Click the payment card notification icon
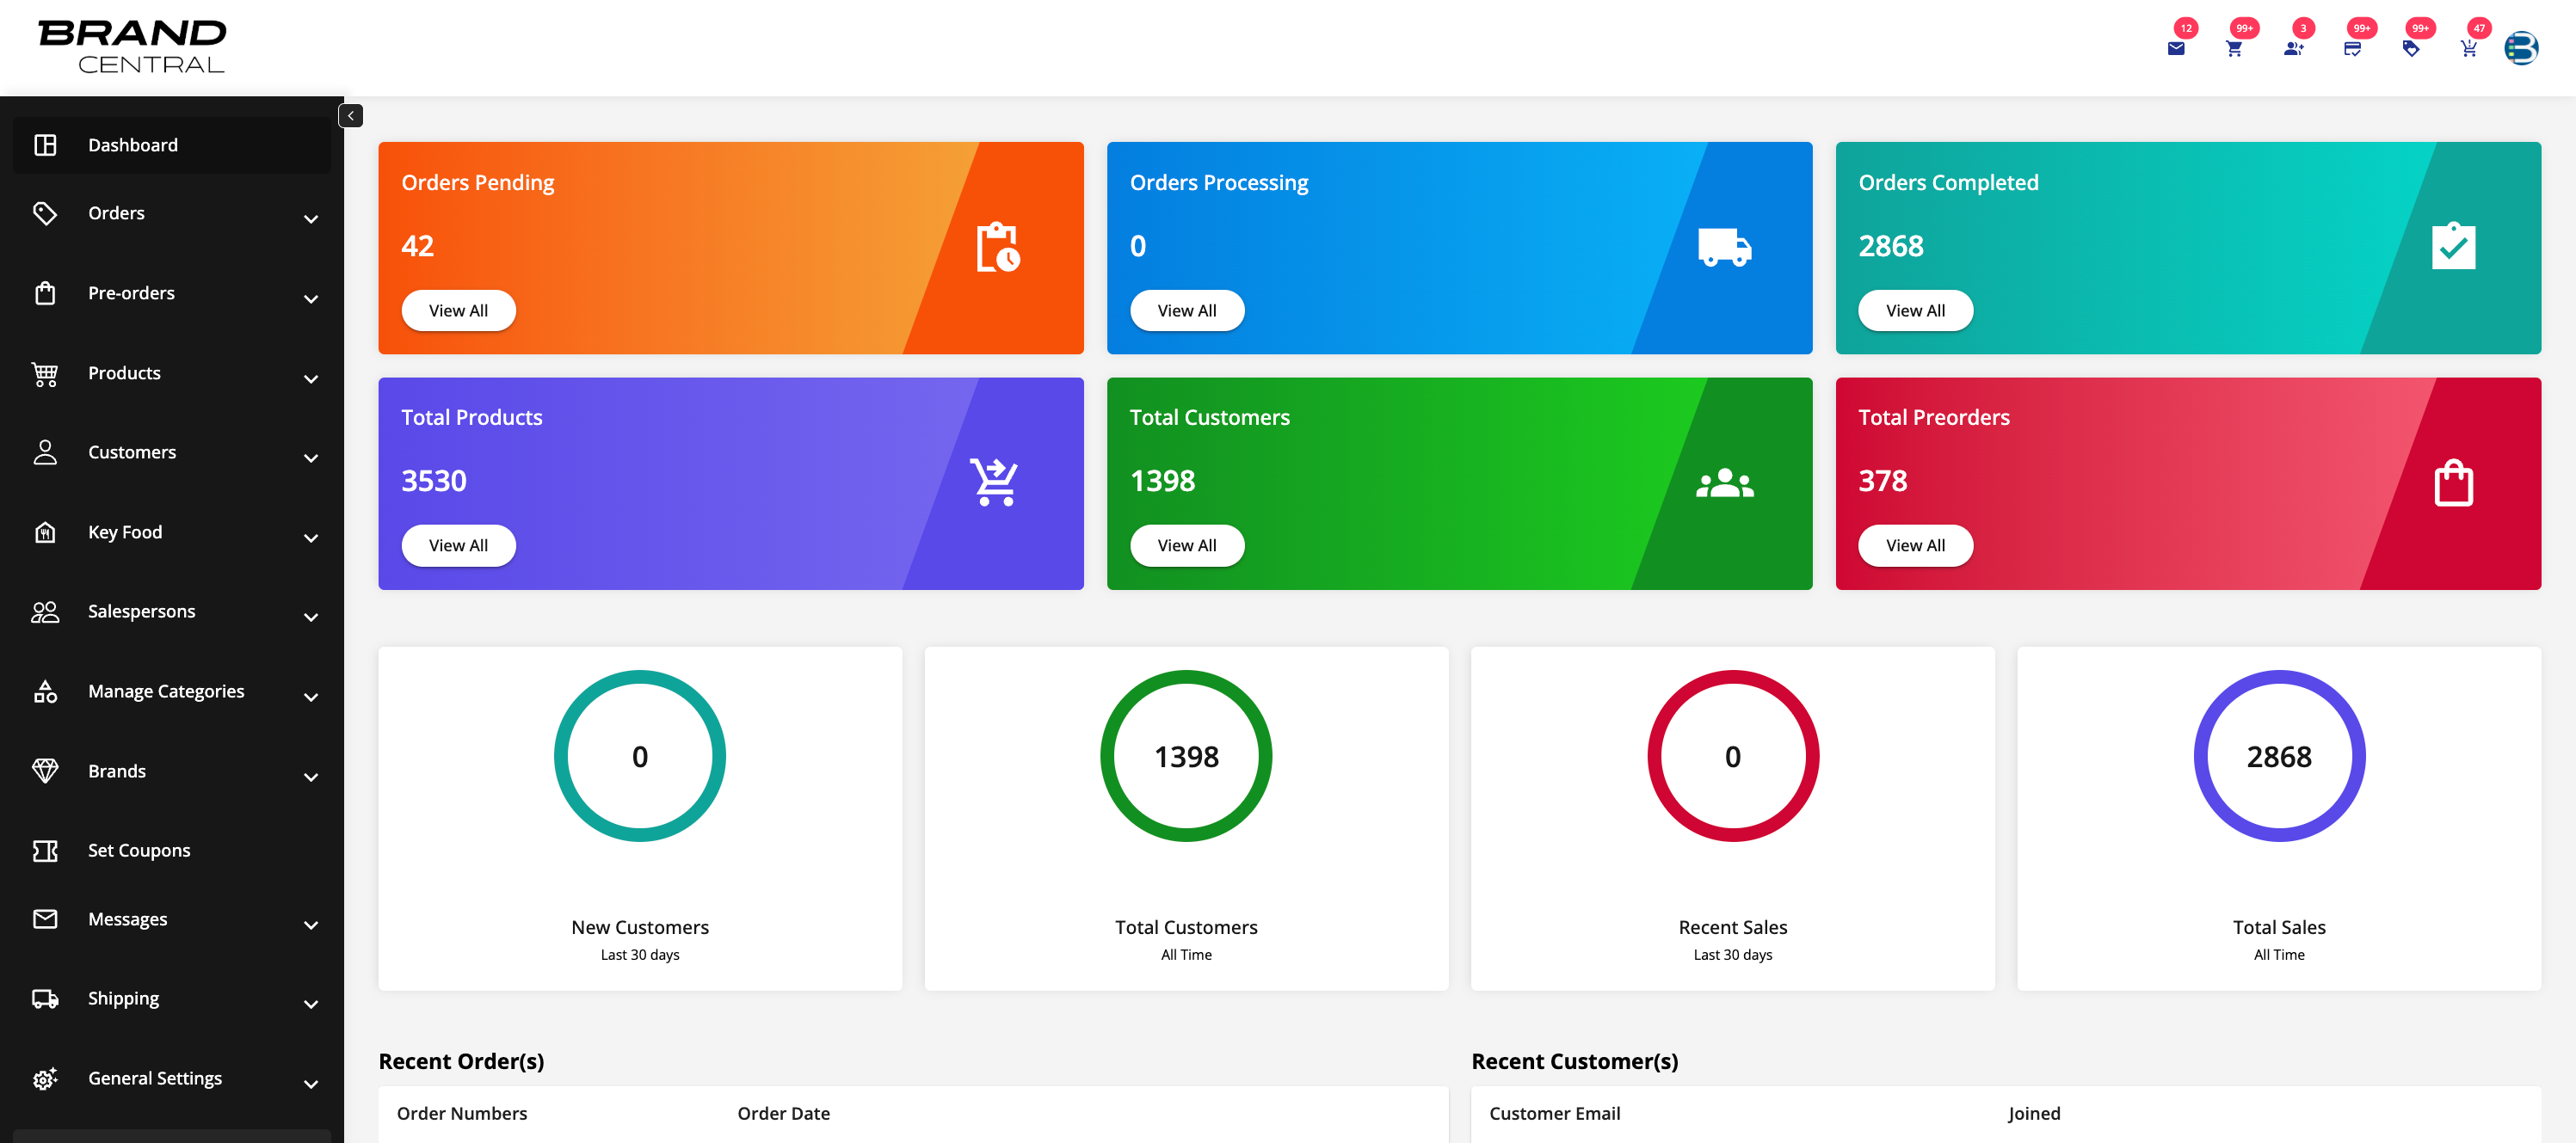This screenshot has height=1143, width=2576. (2353, 47)
